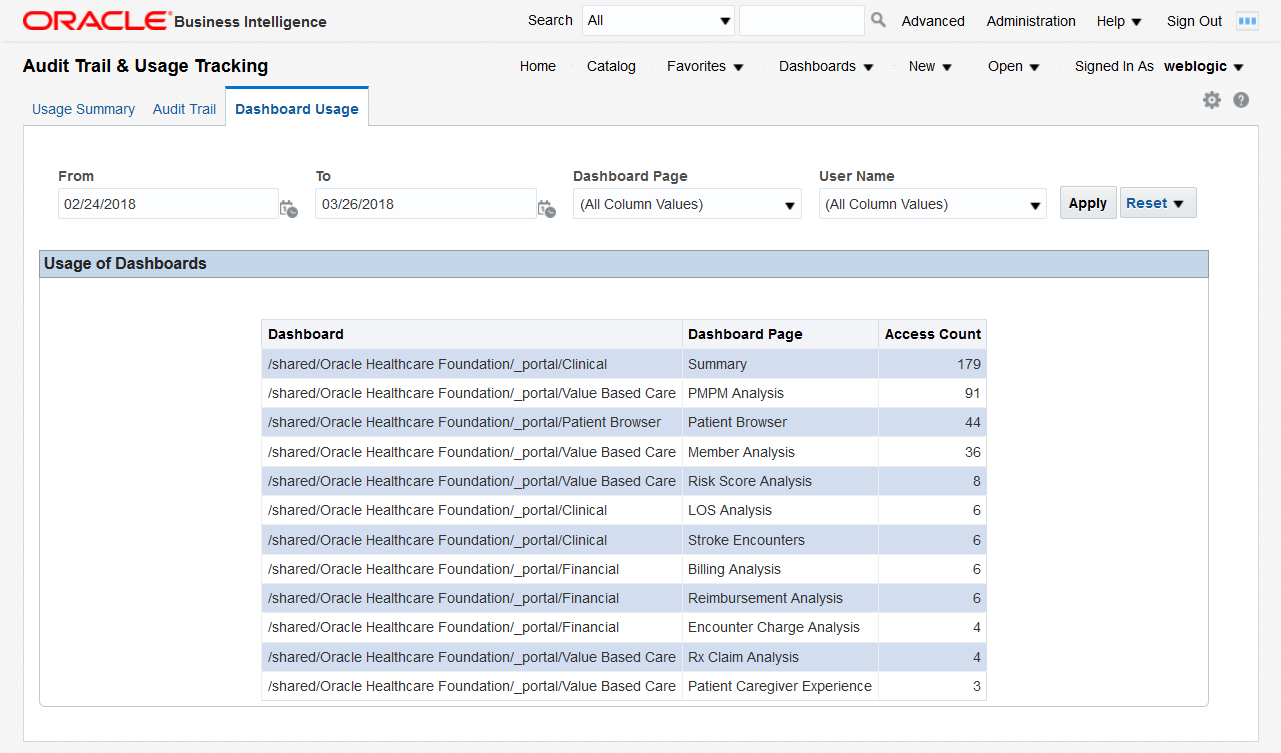1281x753 pixels.
Task: Open the Reset options dropdown
Action: [x=1157, y=203]
